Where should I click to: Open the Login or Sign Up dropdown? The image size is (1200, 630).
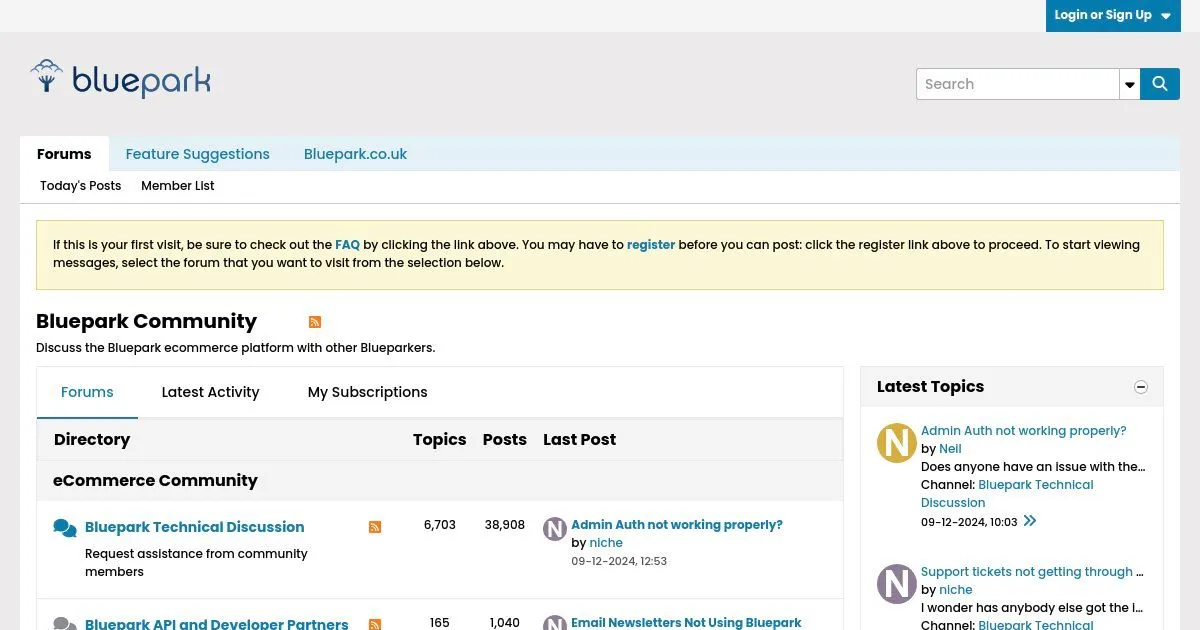1113,15
